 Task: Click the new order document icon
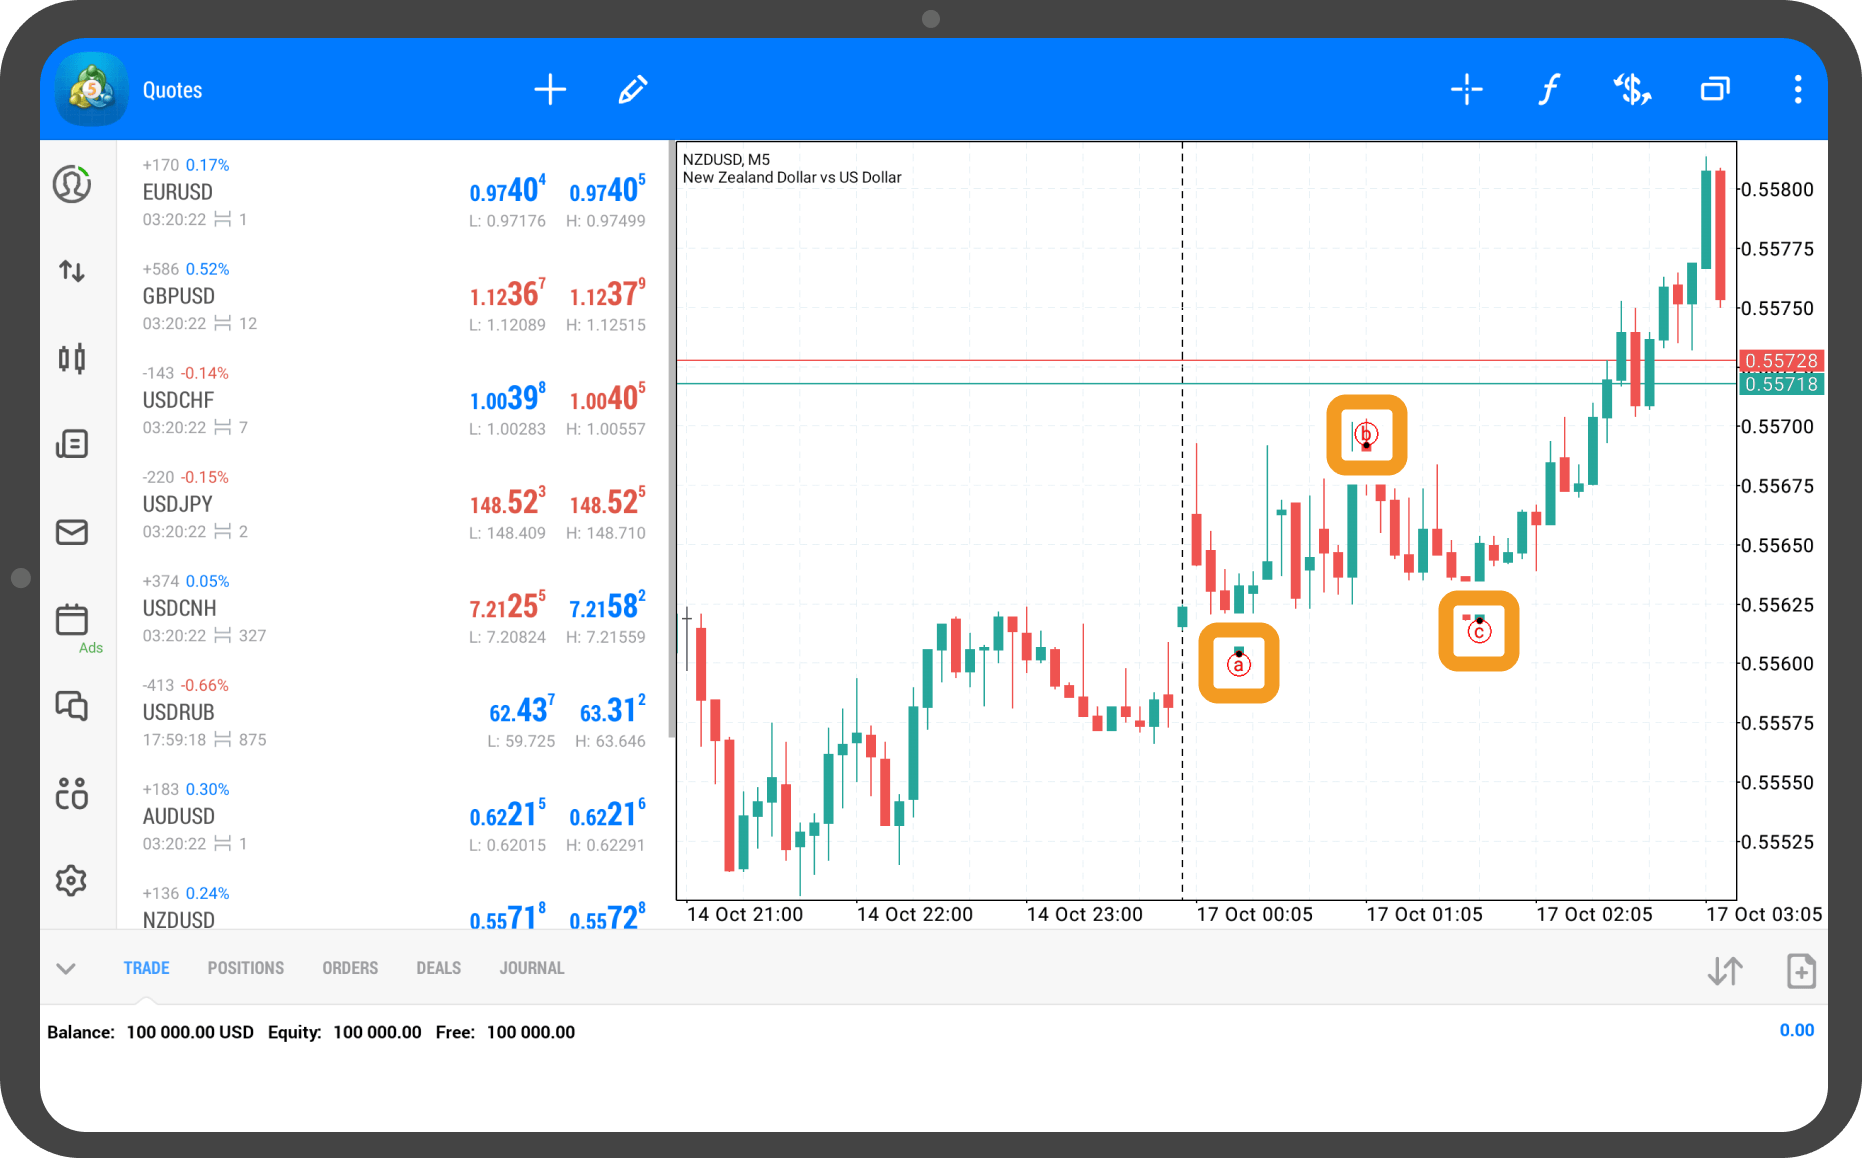coord(1800,971)
